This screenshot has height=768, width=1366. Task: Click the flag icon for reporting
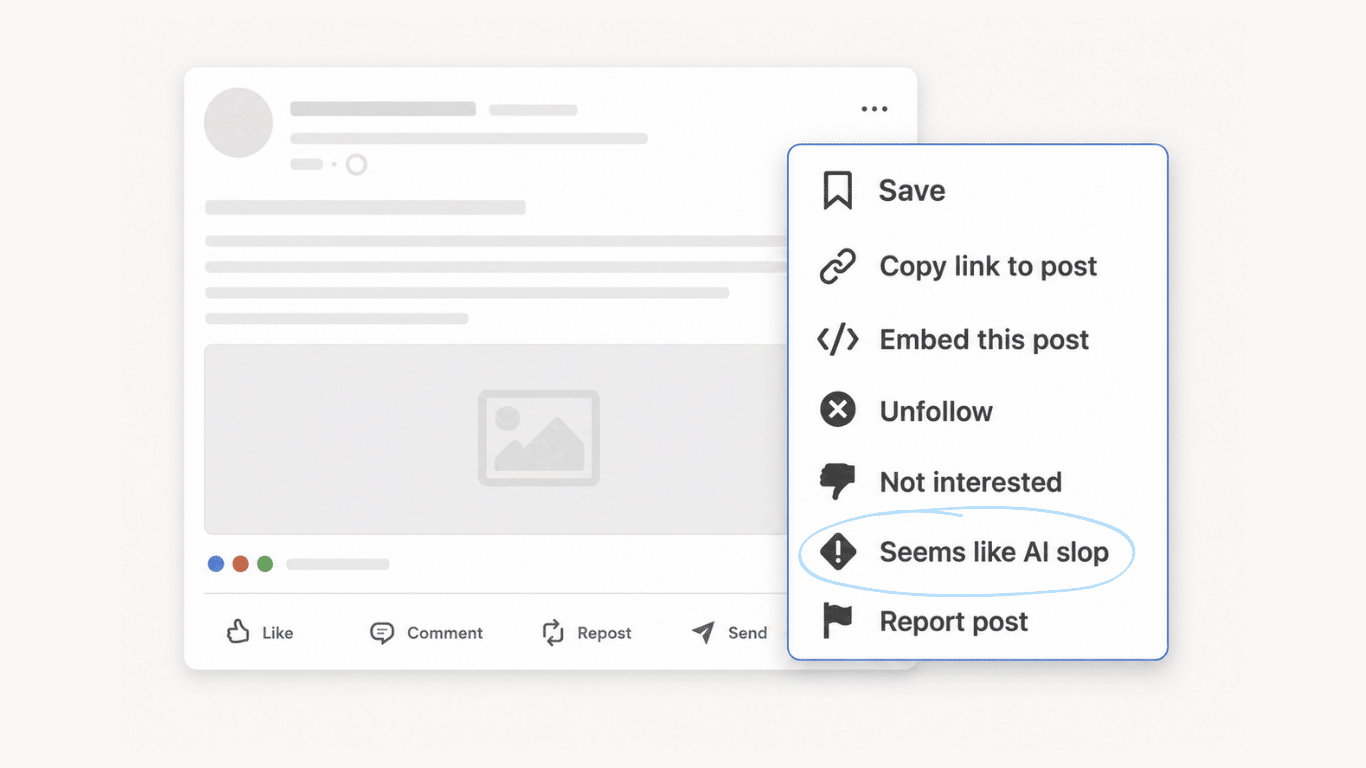[x=837, y=621]
